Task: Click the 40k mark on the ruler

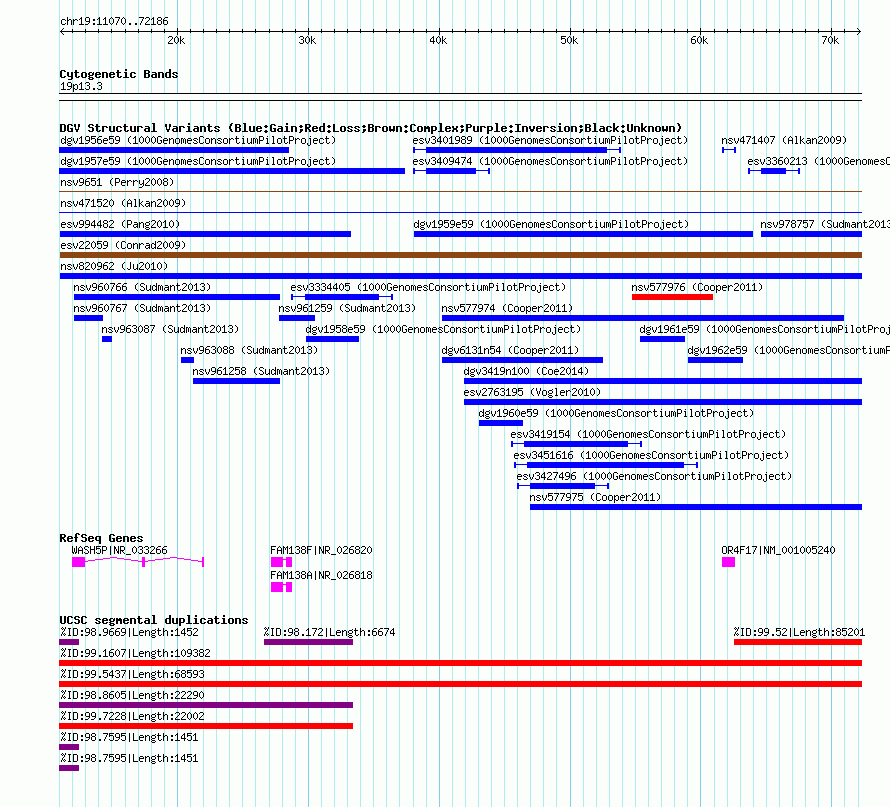Action: coord(438,40)
